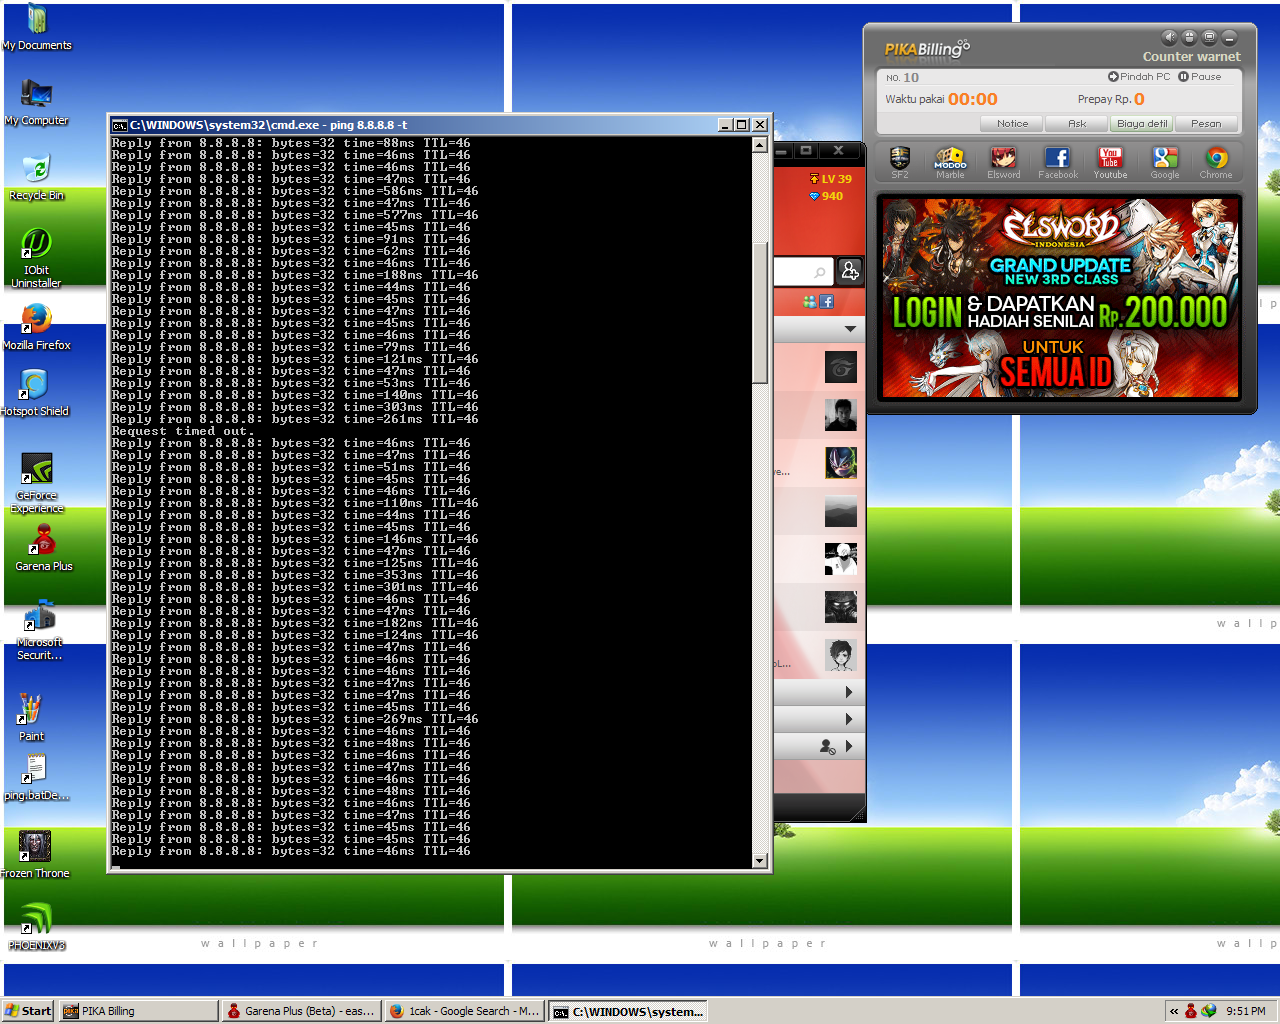Select the Mozilla Firefox desktop icon
This screenshot has width=1280, height=1024.
click(36, 327)
